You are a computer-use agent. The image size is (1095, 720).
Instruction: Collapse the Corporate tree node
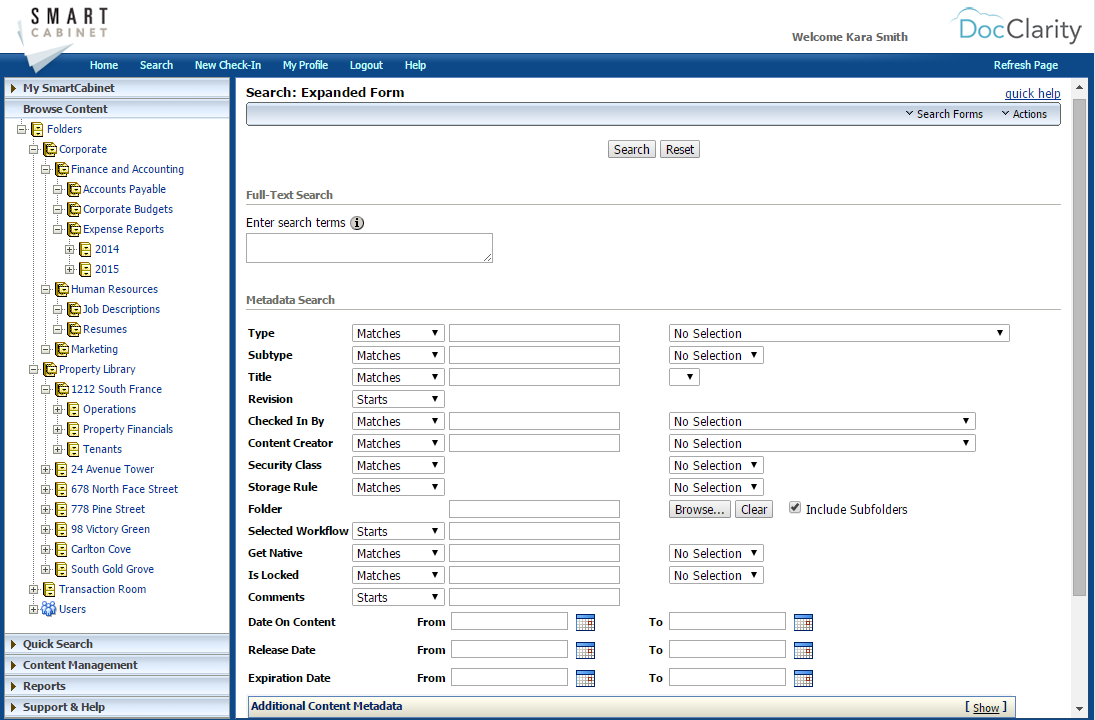pyautogui.click(x=33, y=148)
